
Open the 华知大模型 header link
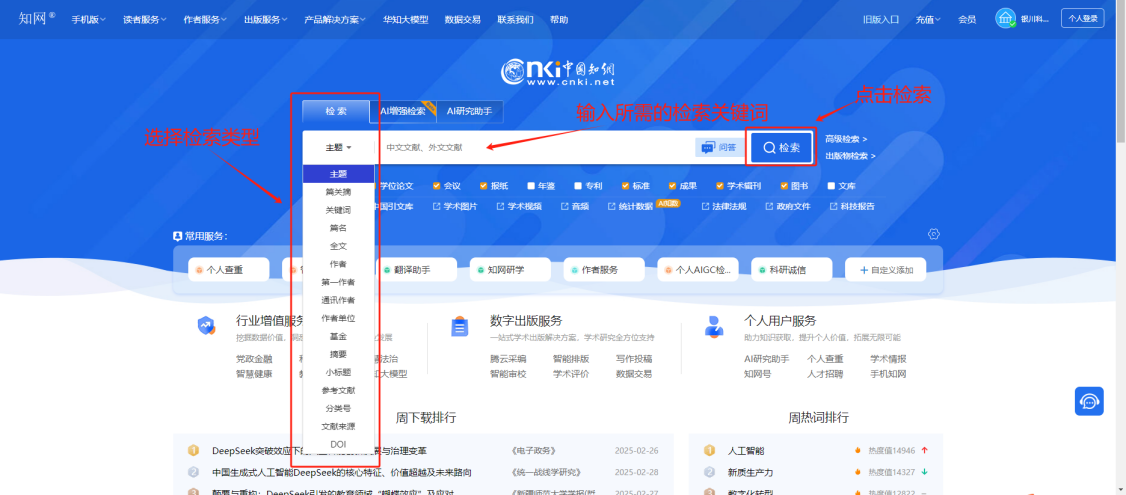pos(406,19)
